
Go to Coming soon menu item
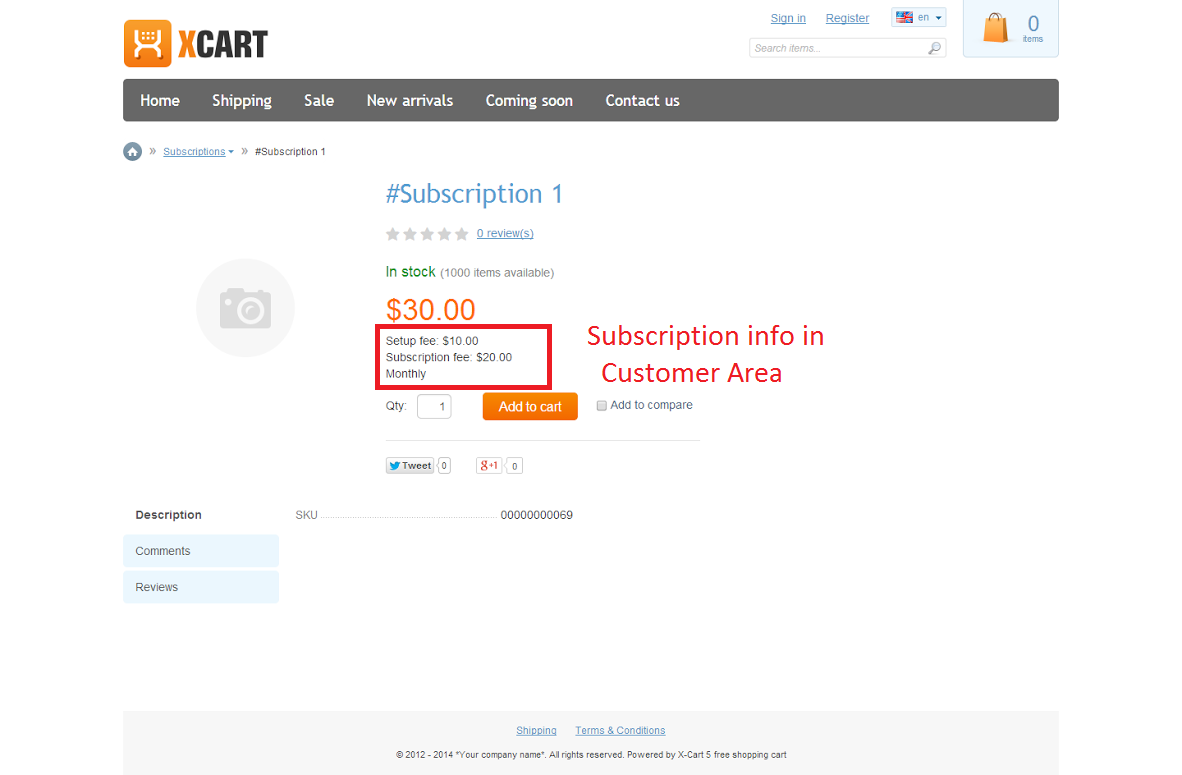point(529,100)
